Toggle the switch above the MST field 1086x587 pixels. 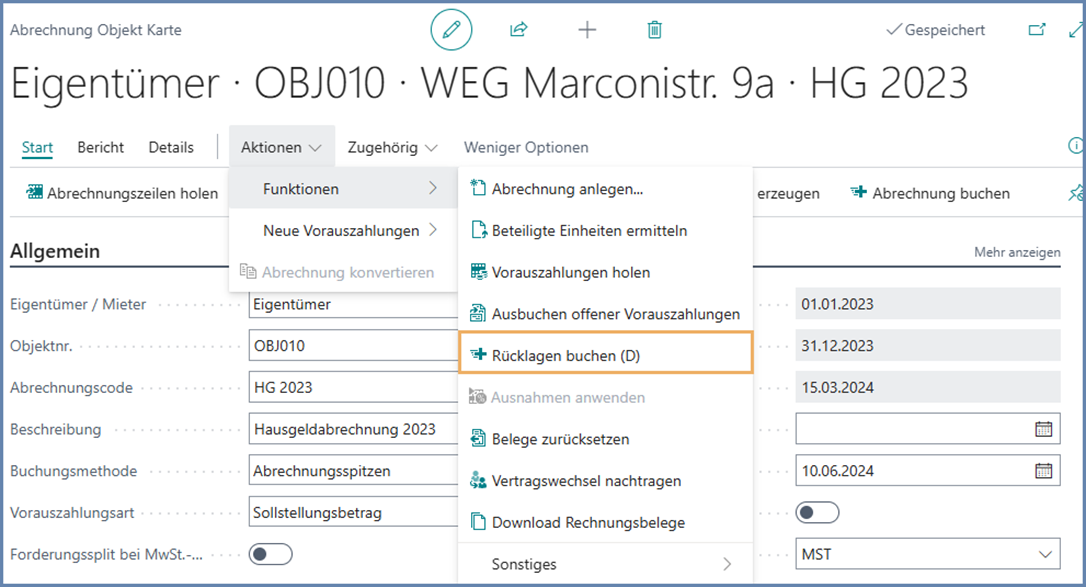pos(817,513)
